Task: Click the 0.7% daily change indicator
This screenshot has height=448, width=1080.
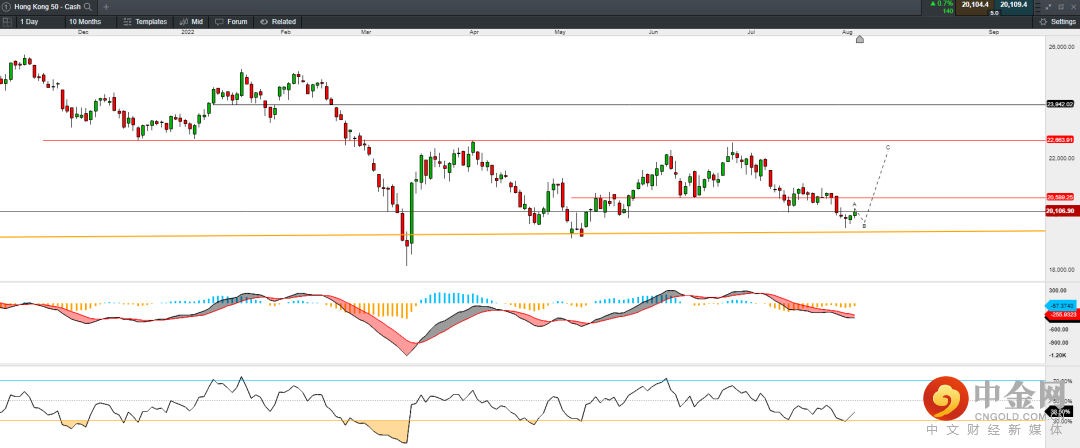Action: 942,3
